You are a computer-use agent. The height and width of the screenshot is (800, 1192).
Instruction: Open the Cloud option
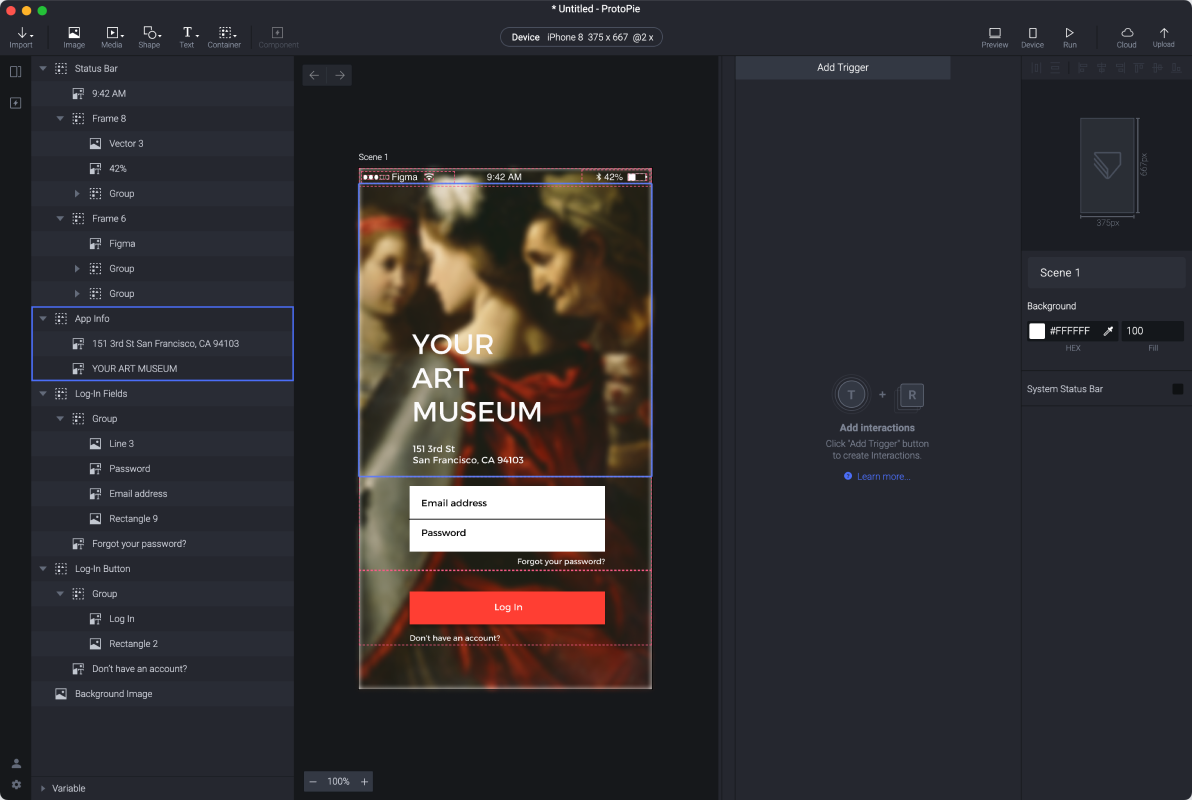1127,37
